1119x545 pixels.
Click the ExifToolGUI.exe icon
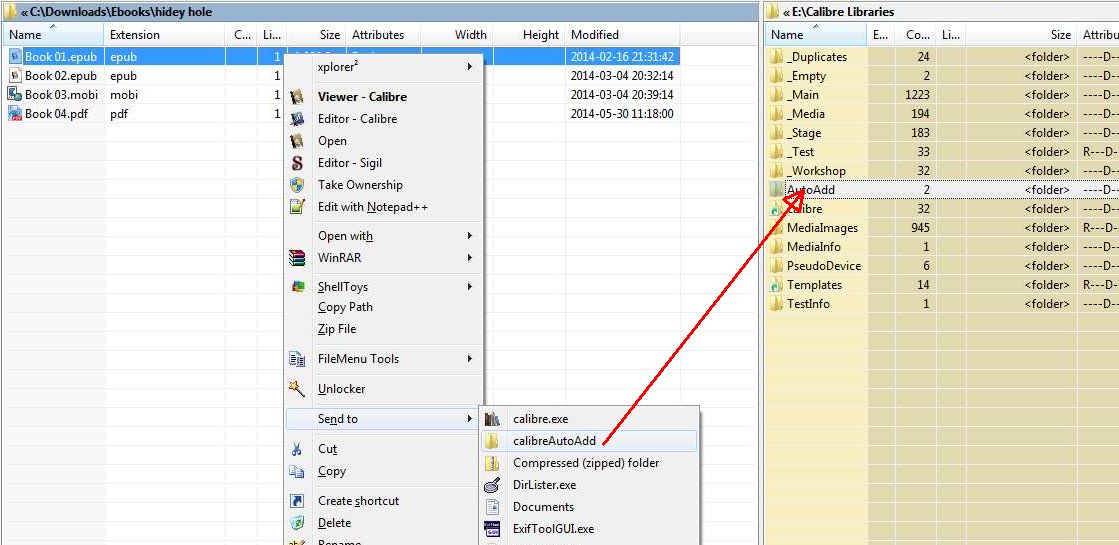coord(492,529)
